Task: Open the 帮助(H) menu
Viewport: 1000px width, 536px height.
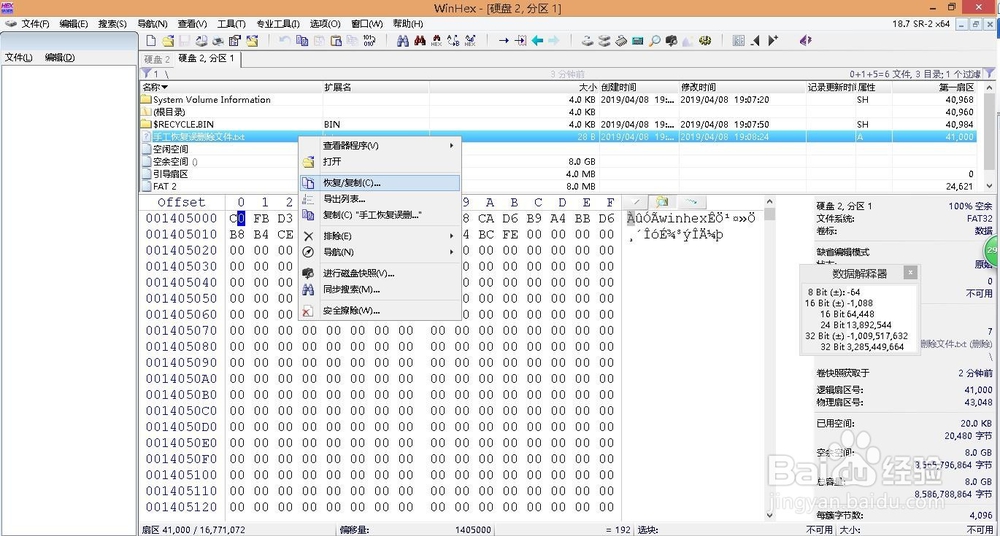Action: coord(408,24)
